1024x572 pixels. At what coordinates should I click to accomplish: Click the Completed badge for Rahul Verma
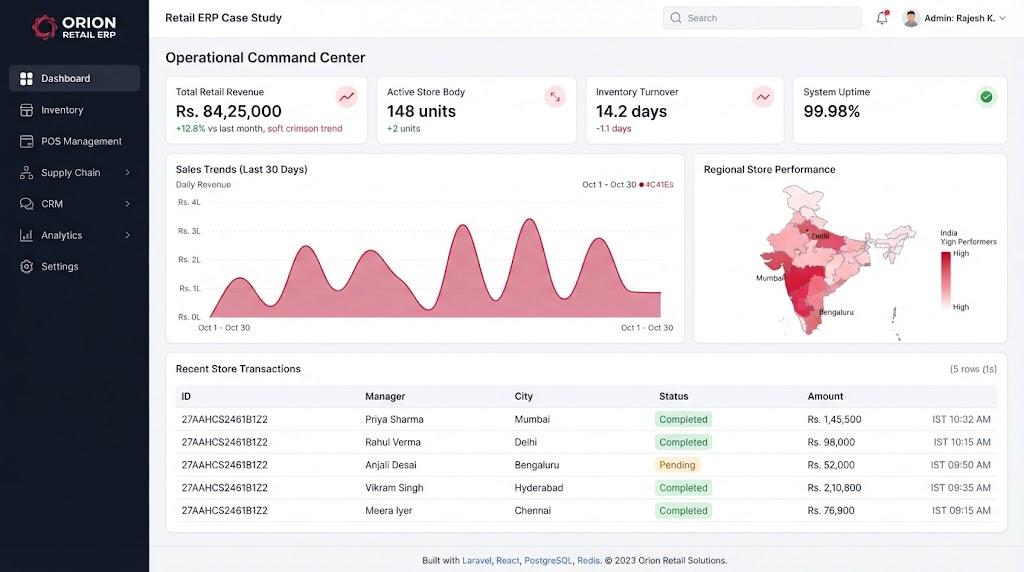tap(683, 442)
